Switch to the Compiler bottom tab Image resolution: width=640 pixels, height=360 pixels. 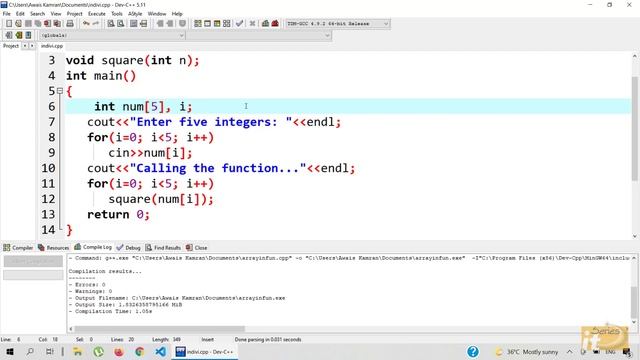pyautogui.click(x=18, y=248)
